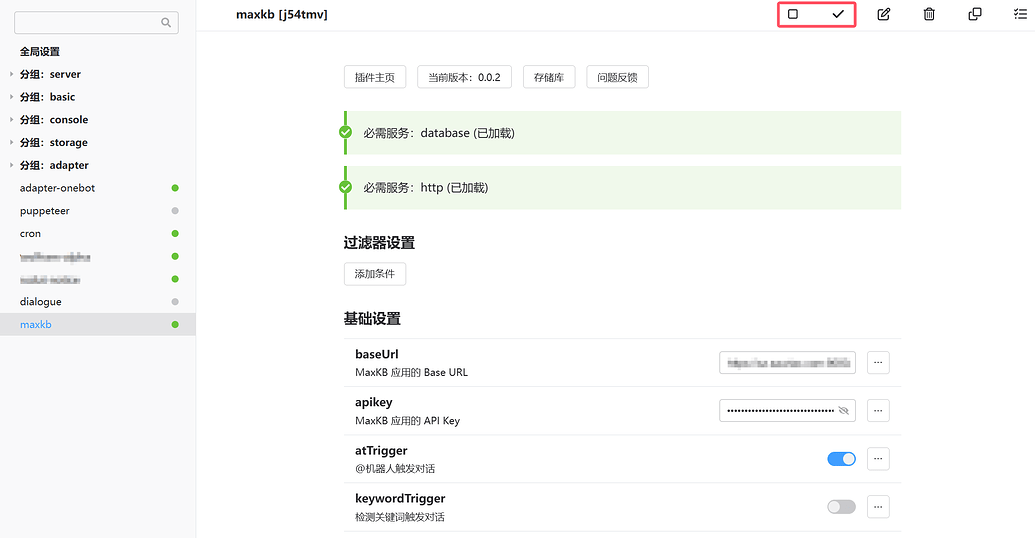Click the 过滤器设置 heading

pos(379,243)
